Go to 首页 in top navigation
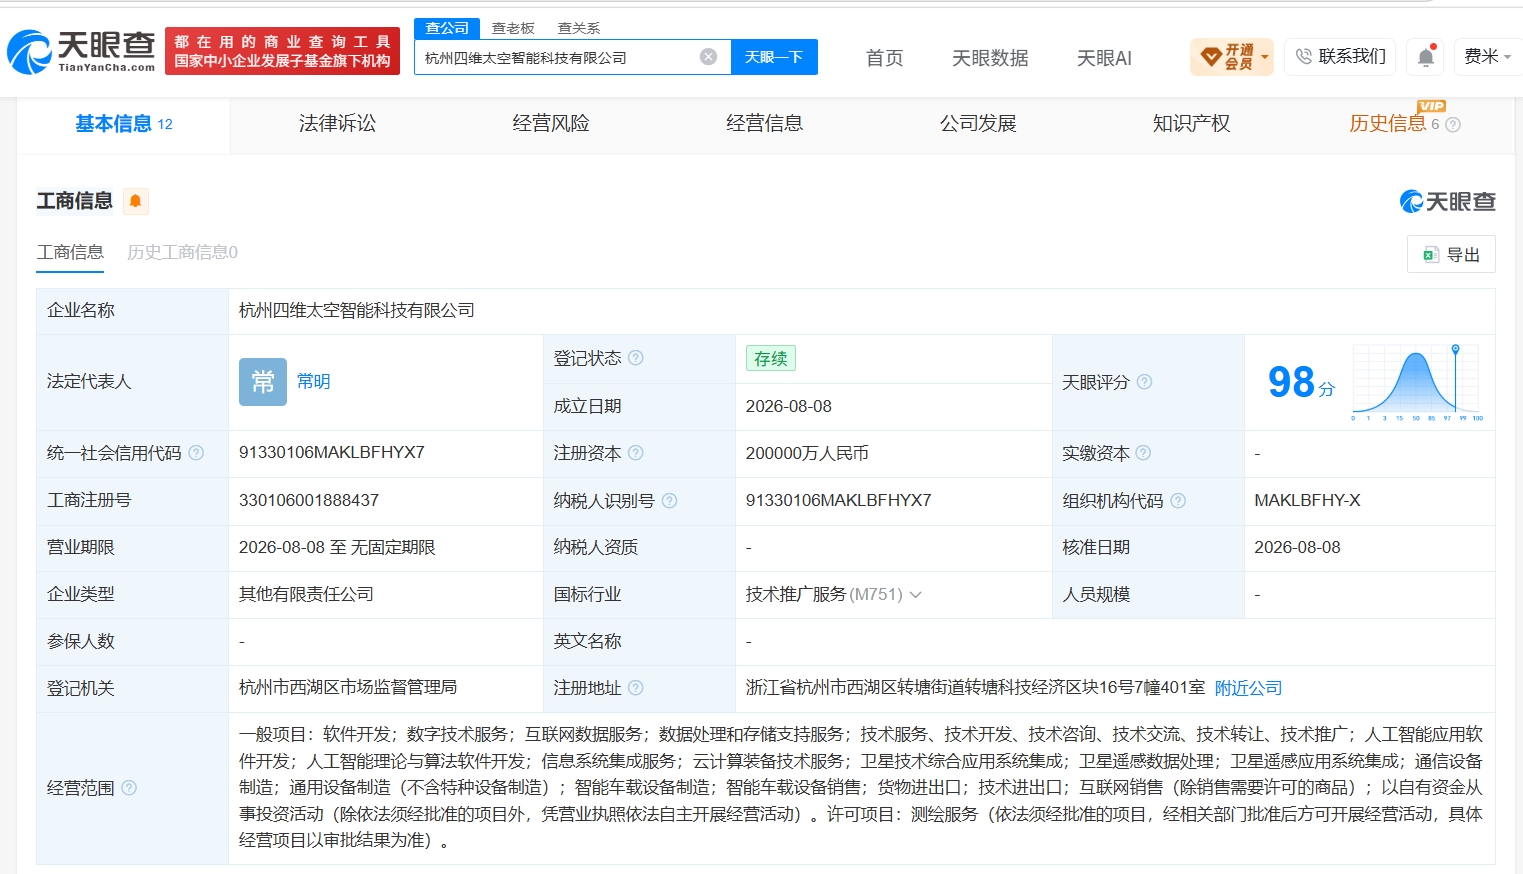Image resolution: width=1523 pixels, height=874 pixels. point(884,58)
